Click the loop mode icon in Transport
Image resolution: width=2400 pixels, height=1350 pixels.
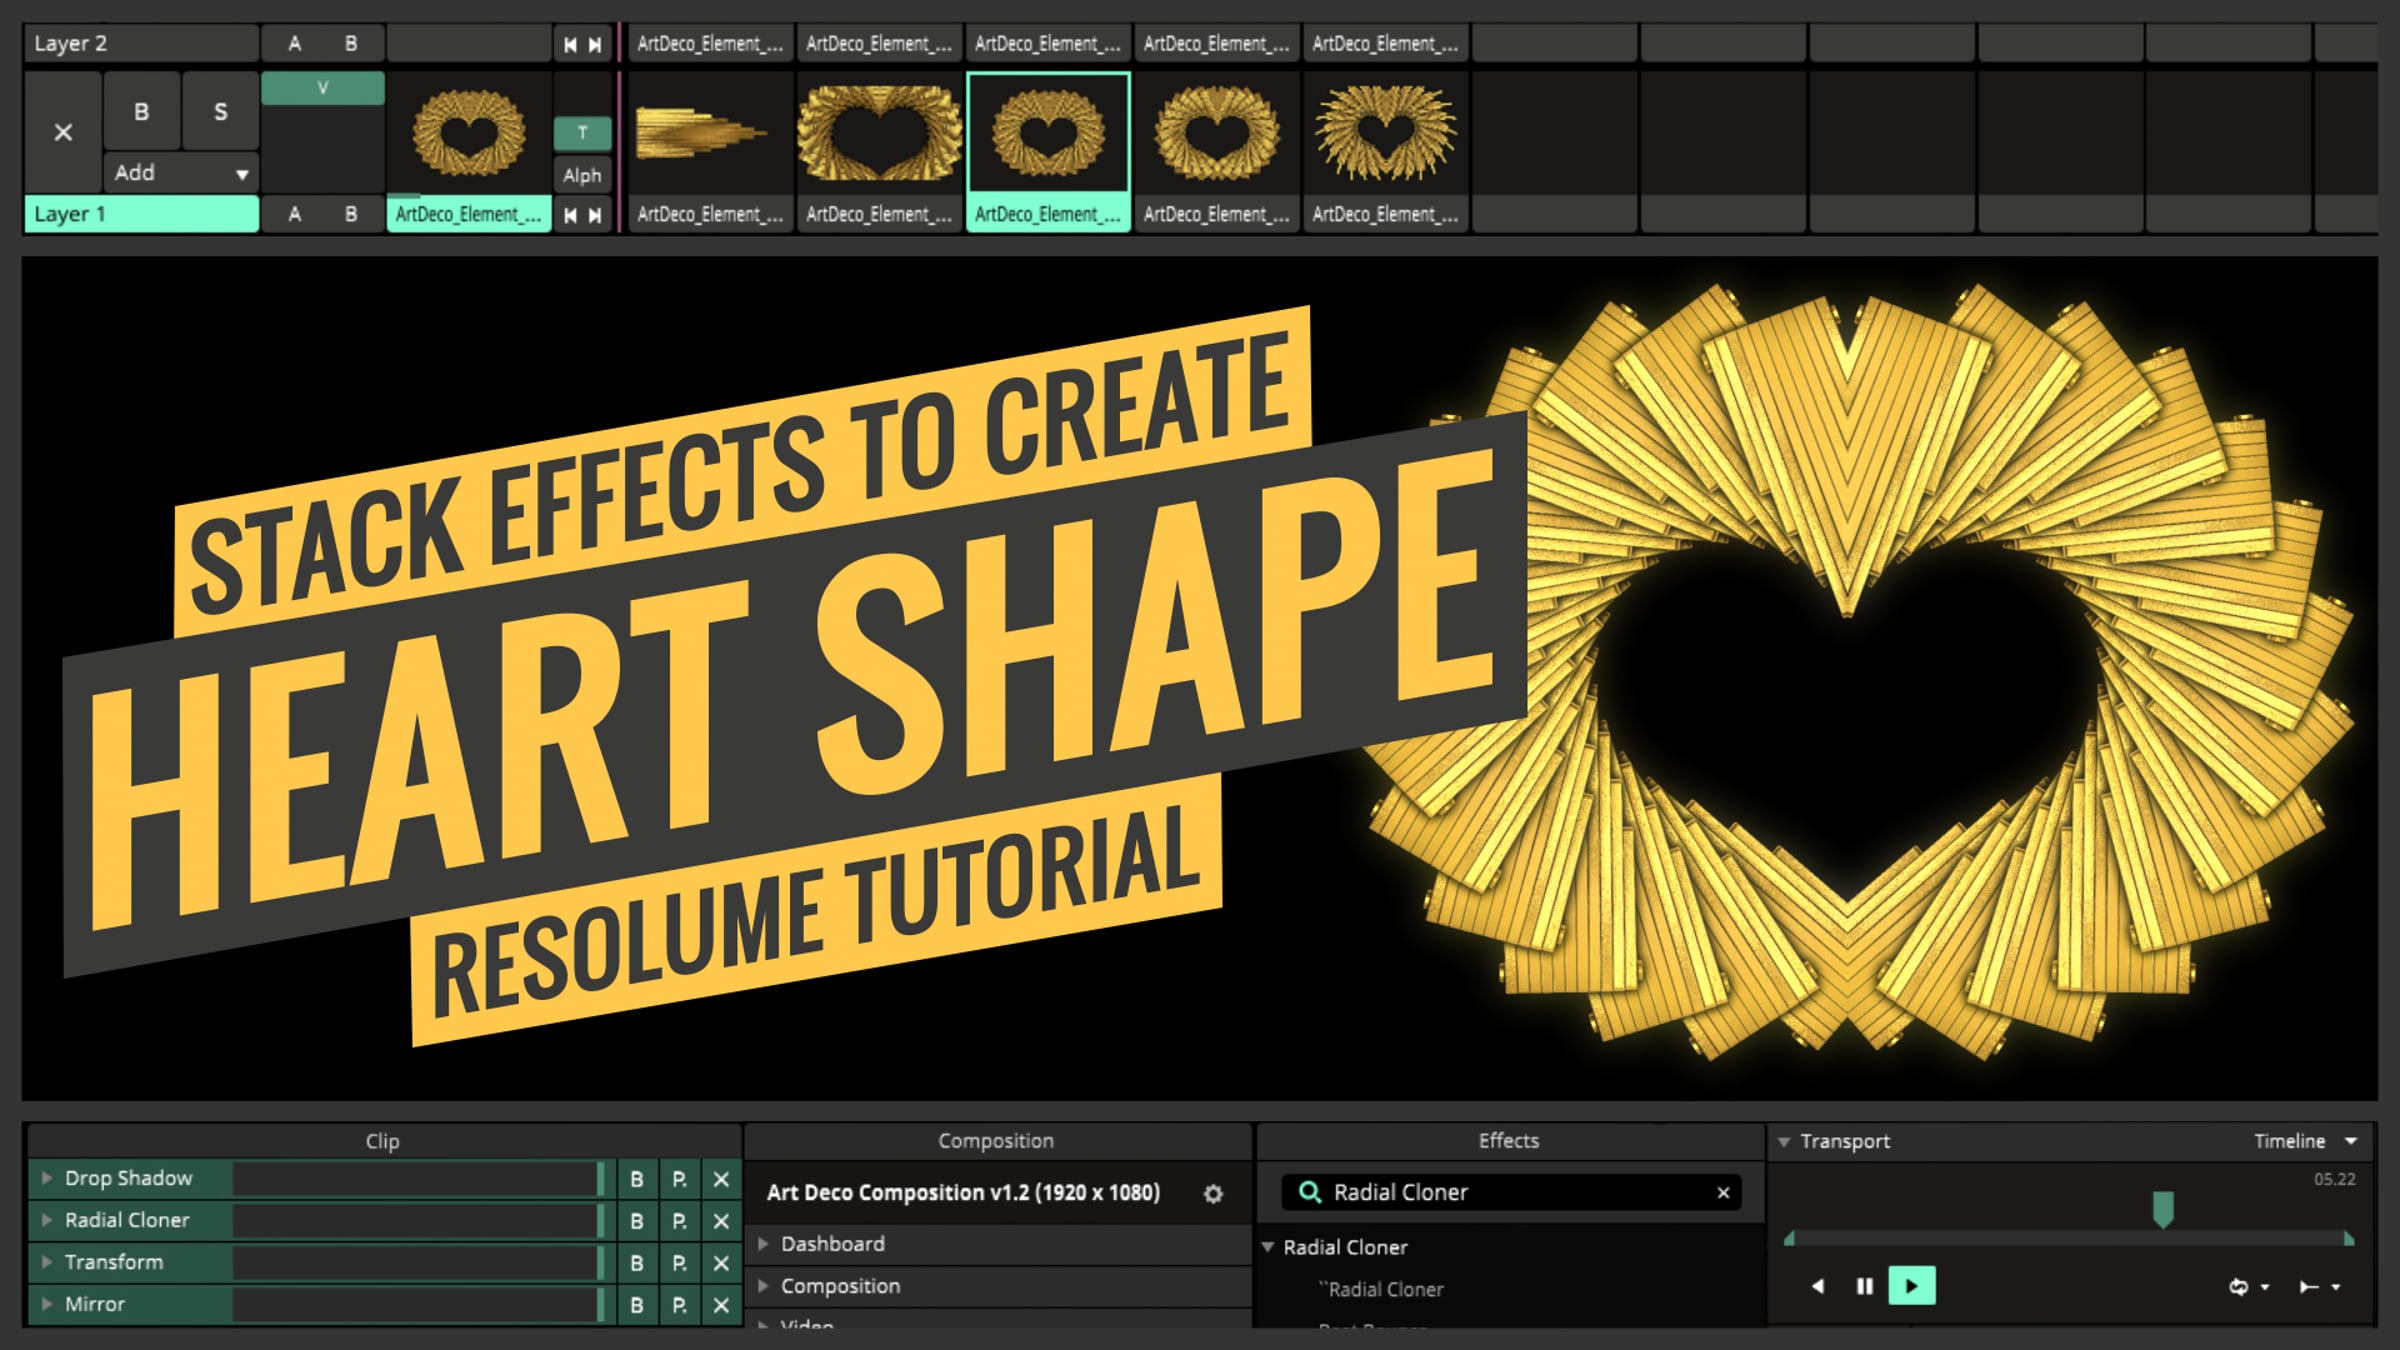[2239, 1287]
